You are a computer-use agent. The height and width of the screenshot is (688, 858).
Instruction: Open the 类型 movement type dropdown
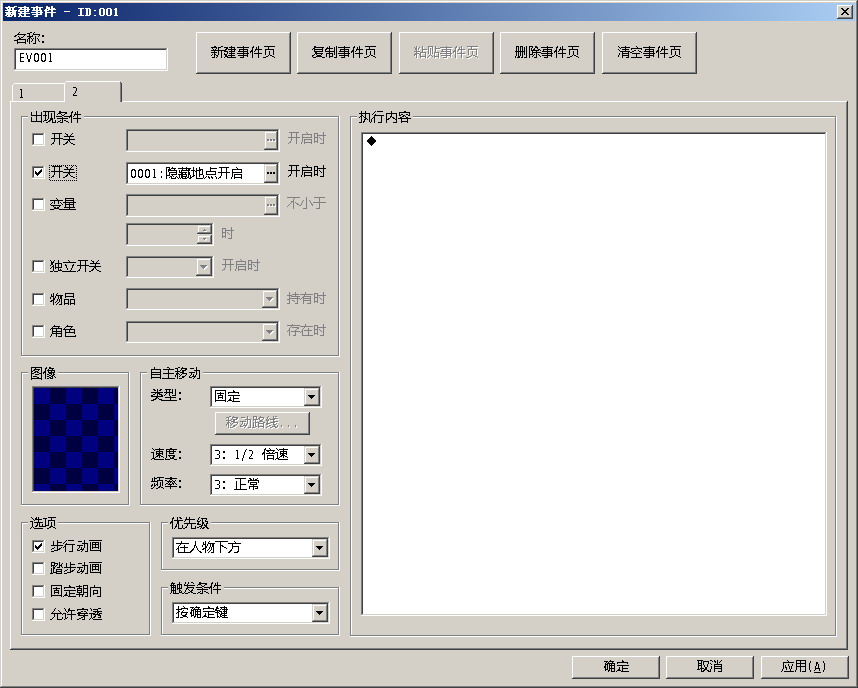[312, 397]
